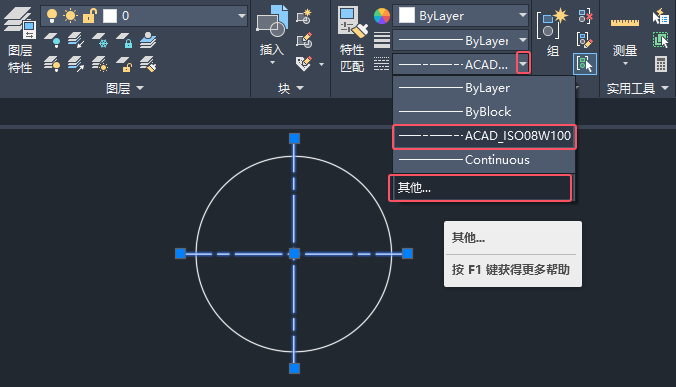Click the linetype icon beside ACAD dropdown

382,64
